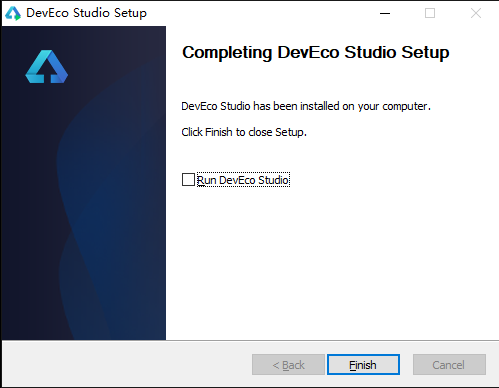Click the large DevEco logo on blue banner
The width and height of the screenshot is (499, 388).
47,66
